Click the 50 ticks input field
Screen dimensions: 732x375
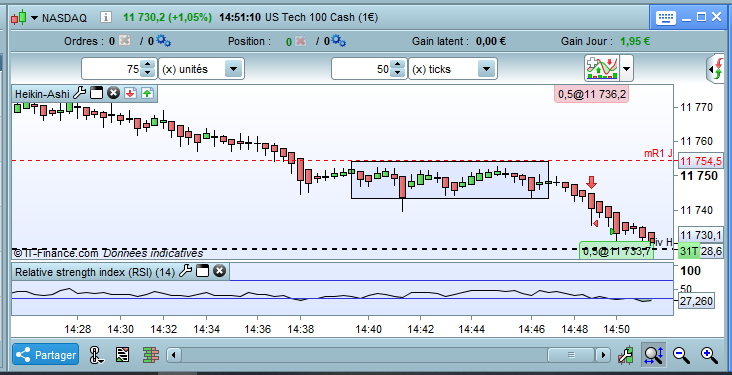pyautogui.click(x=360, y=69)
